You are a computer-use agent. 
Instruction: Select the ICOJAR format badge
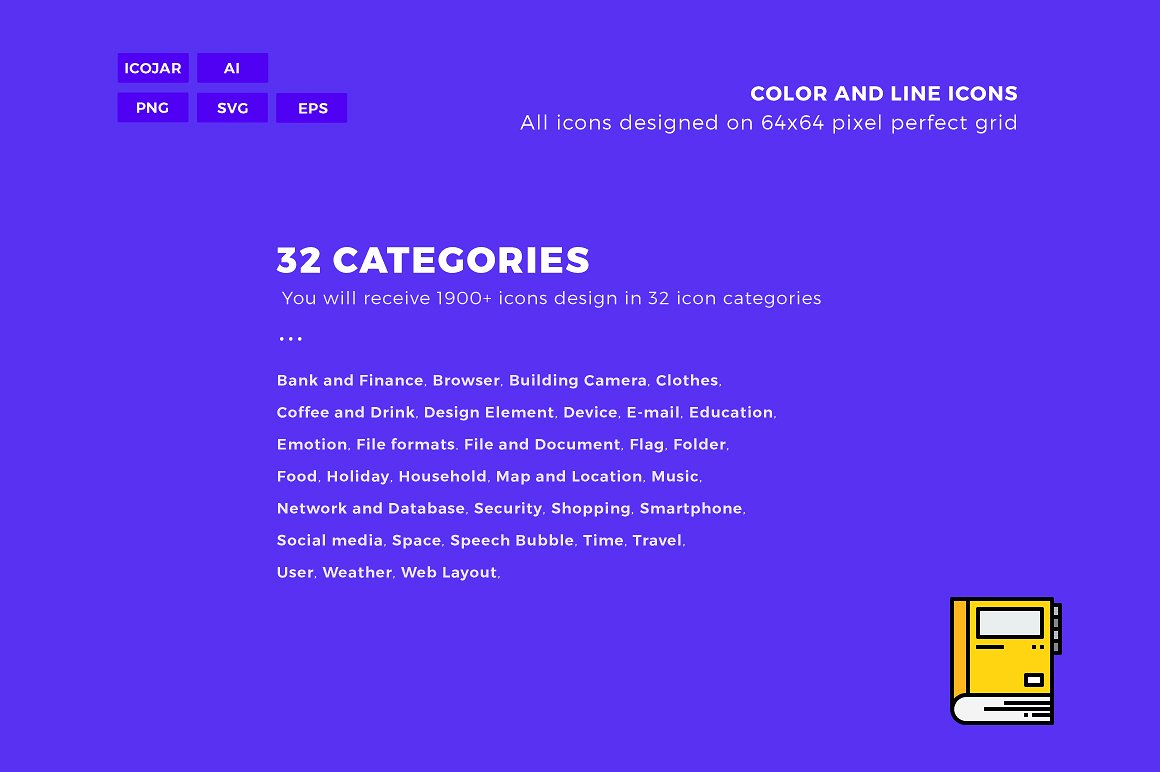[153, 68]
